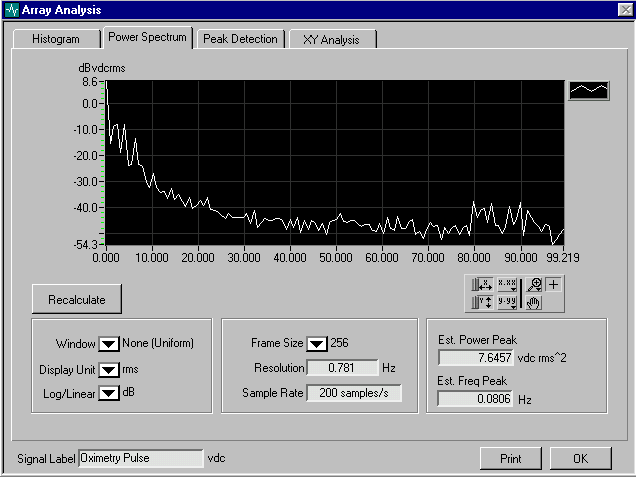Click the plot legend line sample
The image size is (636, 477).
point(589,90)
